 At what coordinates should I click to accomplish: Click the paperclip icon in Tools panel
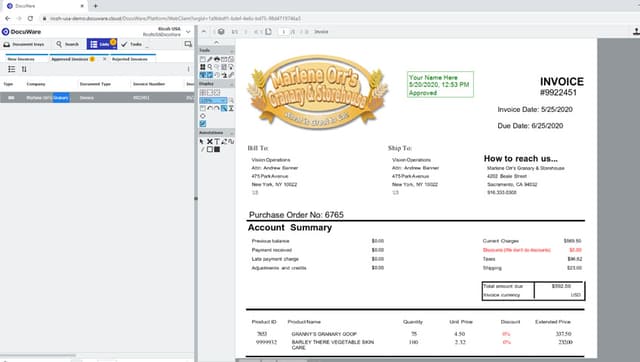(231, 75)
